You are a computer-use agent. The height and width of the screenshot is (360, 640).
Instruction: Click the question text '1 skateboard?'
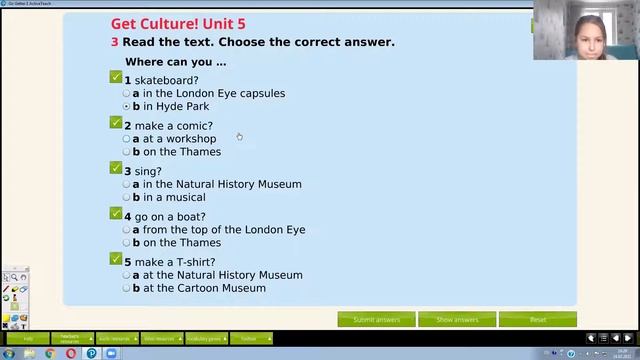(x=162, y=80)
